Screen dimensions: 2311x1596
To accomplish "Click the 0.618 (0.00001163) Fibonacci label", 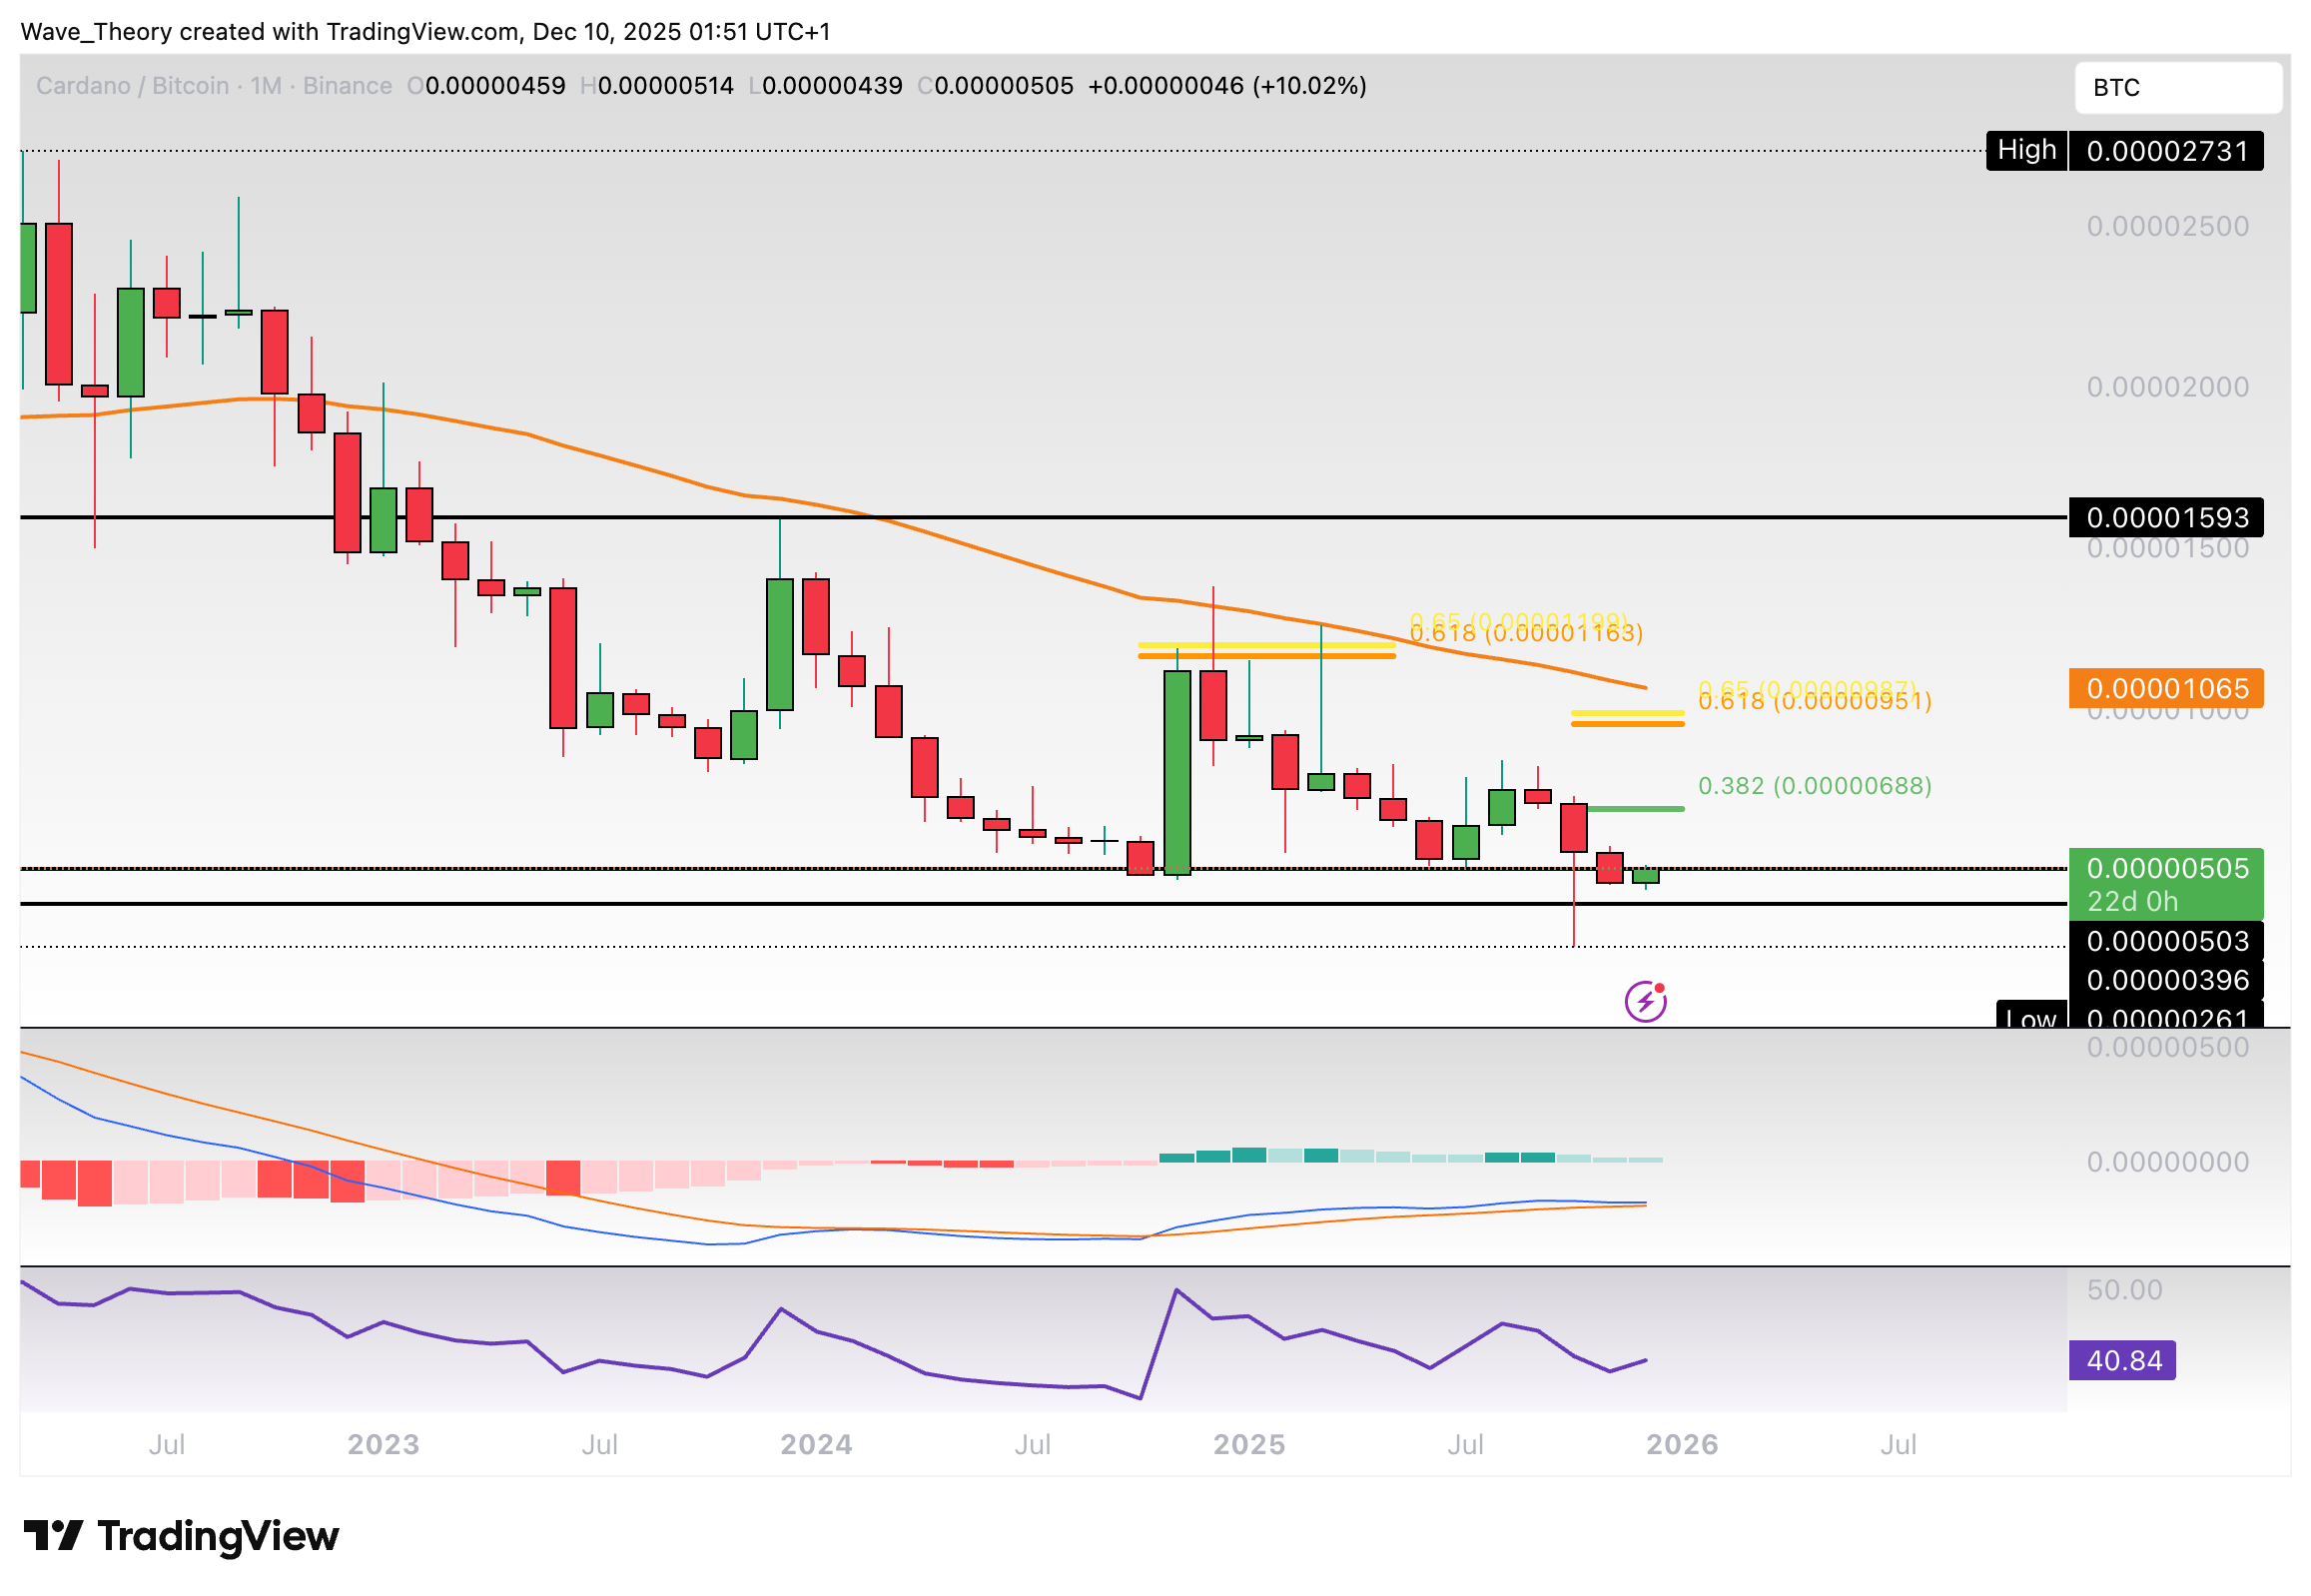I will point(1523,631).
